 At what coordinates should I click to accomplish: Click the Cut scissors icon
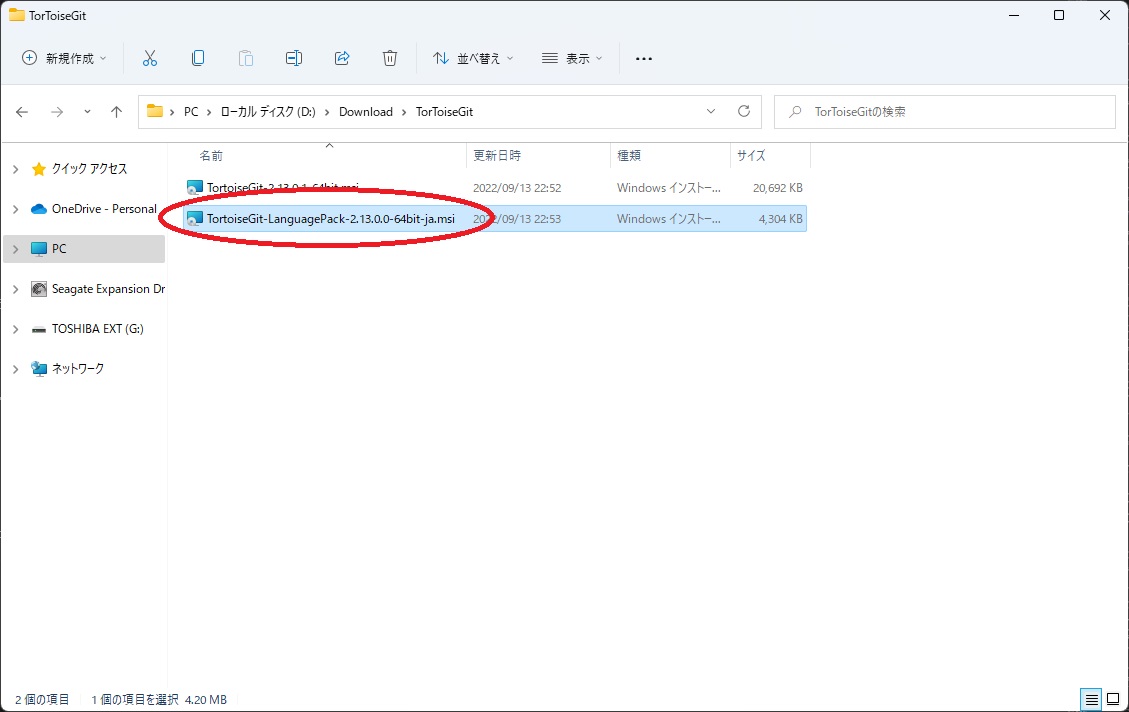click(x=150, y=58)
